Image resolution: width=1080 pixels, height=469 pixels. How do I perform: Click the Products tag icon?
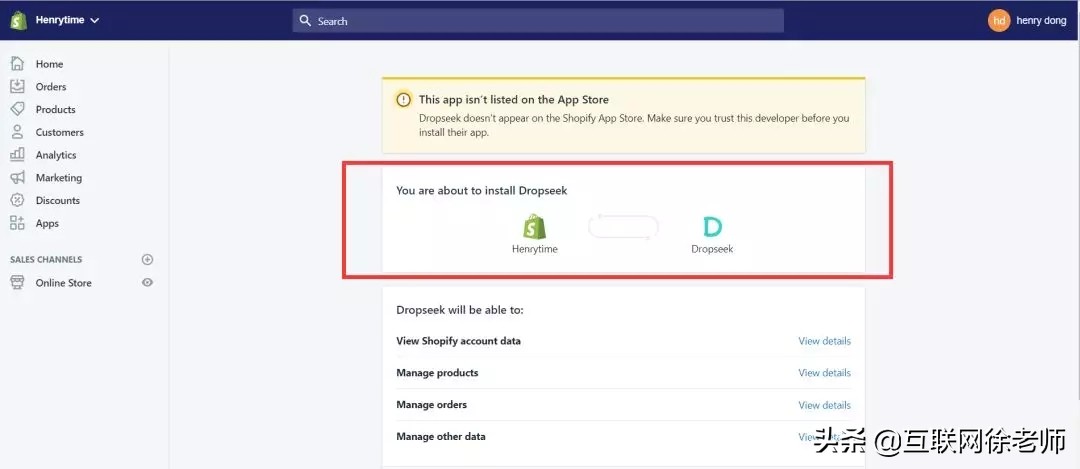pyautogui.click(x=17, y=109)
